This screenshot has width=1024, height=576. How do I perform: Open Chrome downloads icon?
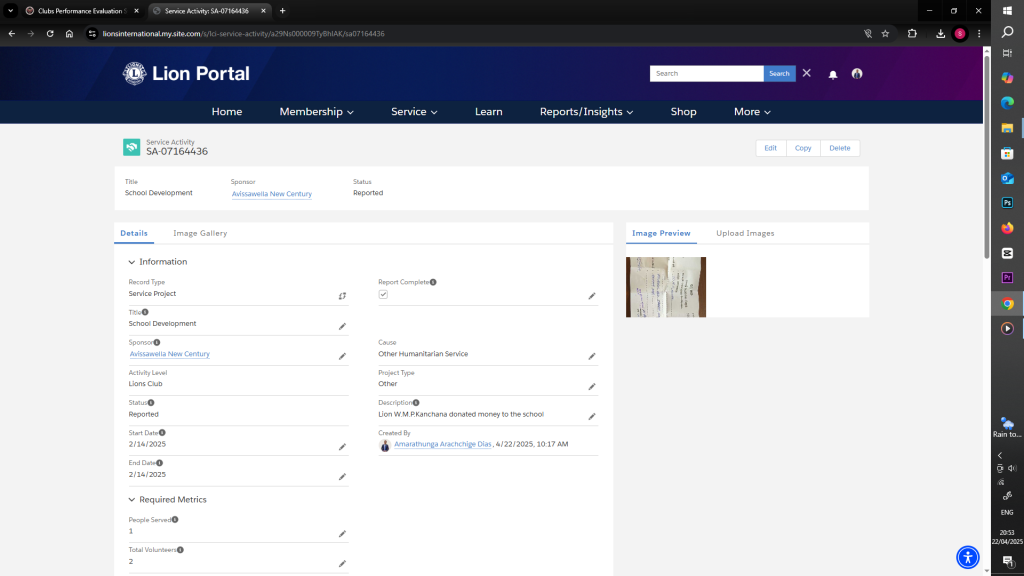[940, 33]
